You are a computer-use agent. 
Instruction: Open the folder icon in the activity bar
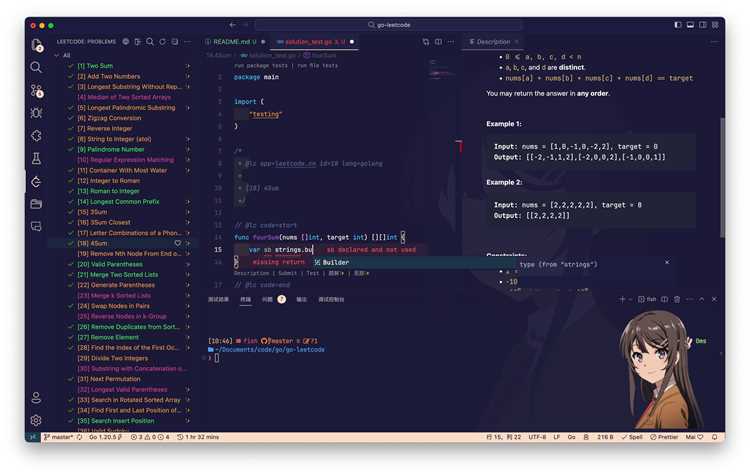coord(36,204)
